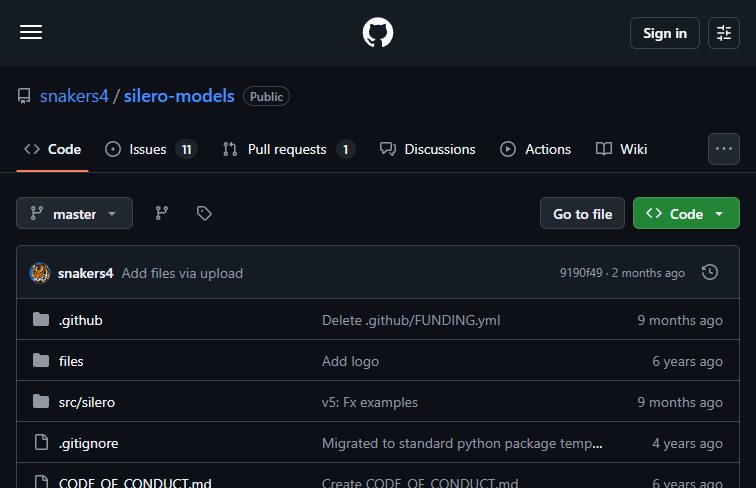Click the repository icon beside snakers4
Screen dimensions: 756x488
(x=24, y=96)
